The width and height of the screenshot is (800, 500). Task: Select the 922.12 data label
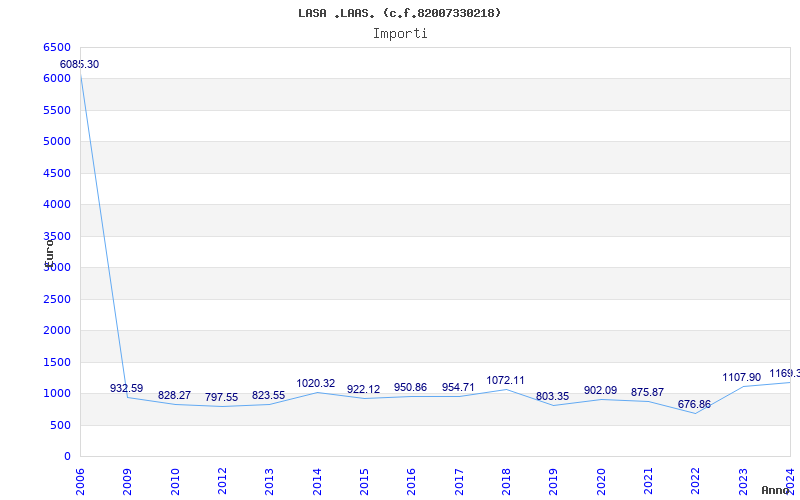point(363,389)
